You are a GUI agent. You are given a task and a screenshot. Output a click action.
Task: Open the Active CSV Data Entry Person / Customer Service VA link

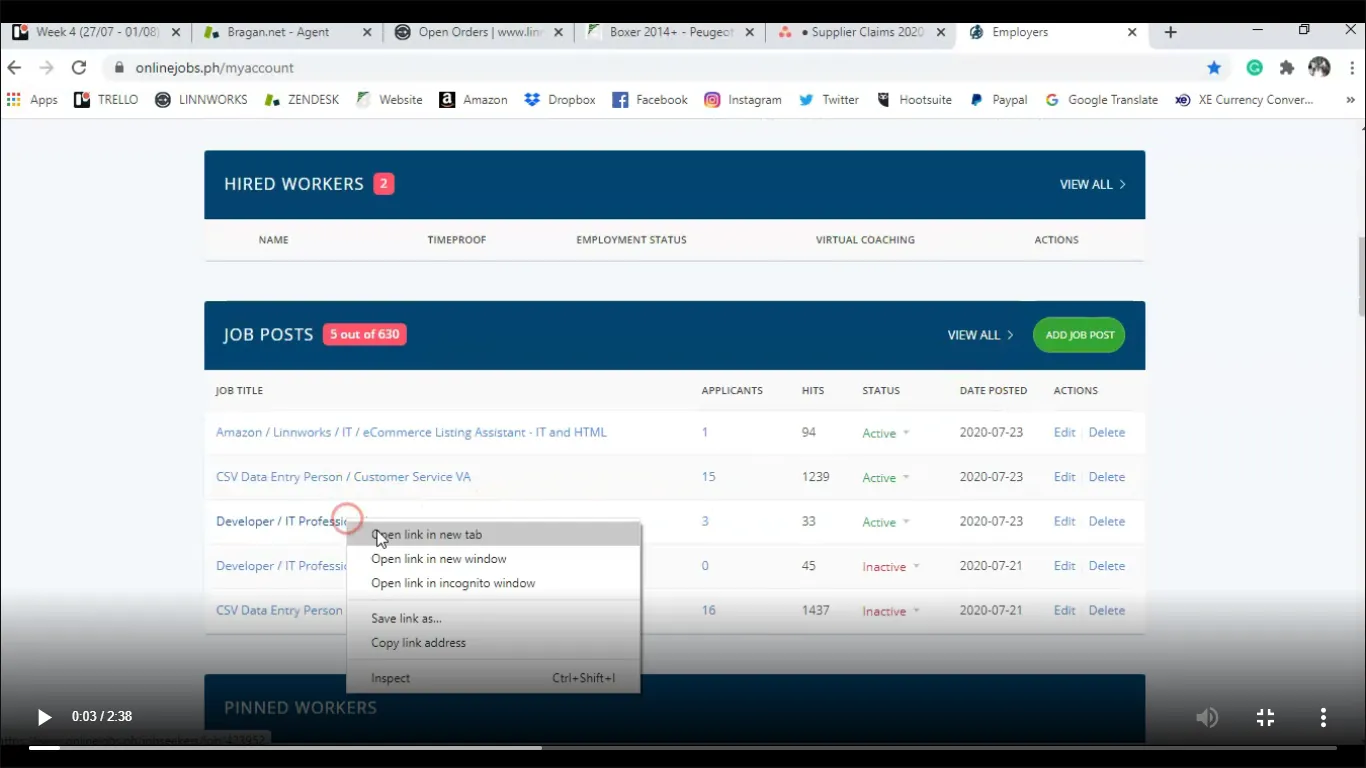coord(343,477)
